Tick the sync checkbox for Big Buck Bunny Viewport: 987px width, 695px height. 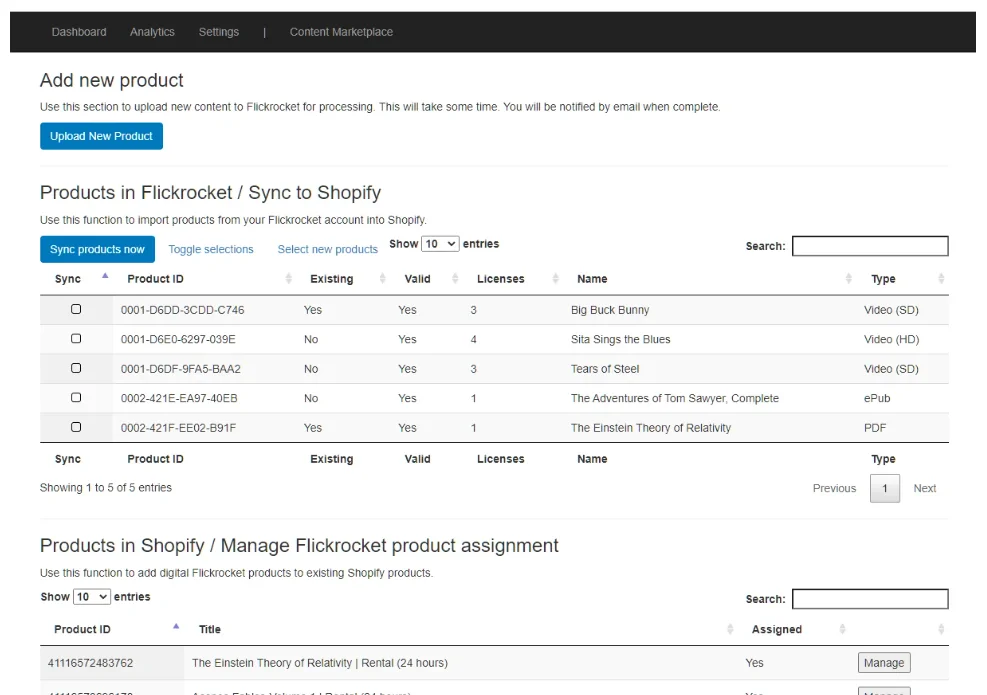(76, 309)
